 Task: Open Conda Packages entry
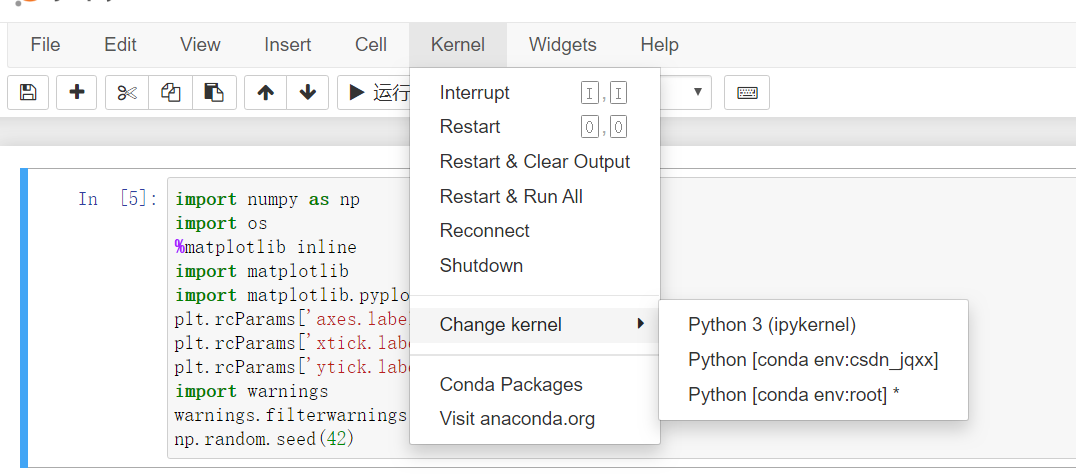click(511, 385)
